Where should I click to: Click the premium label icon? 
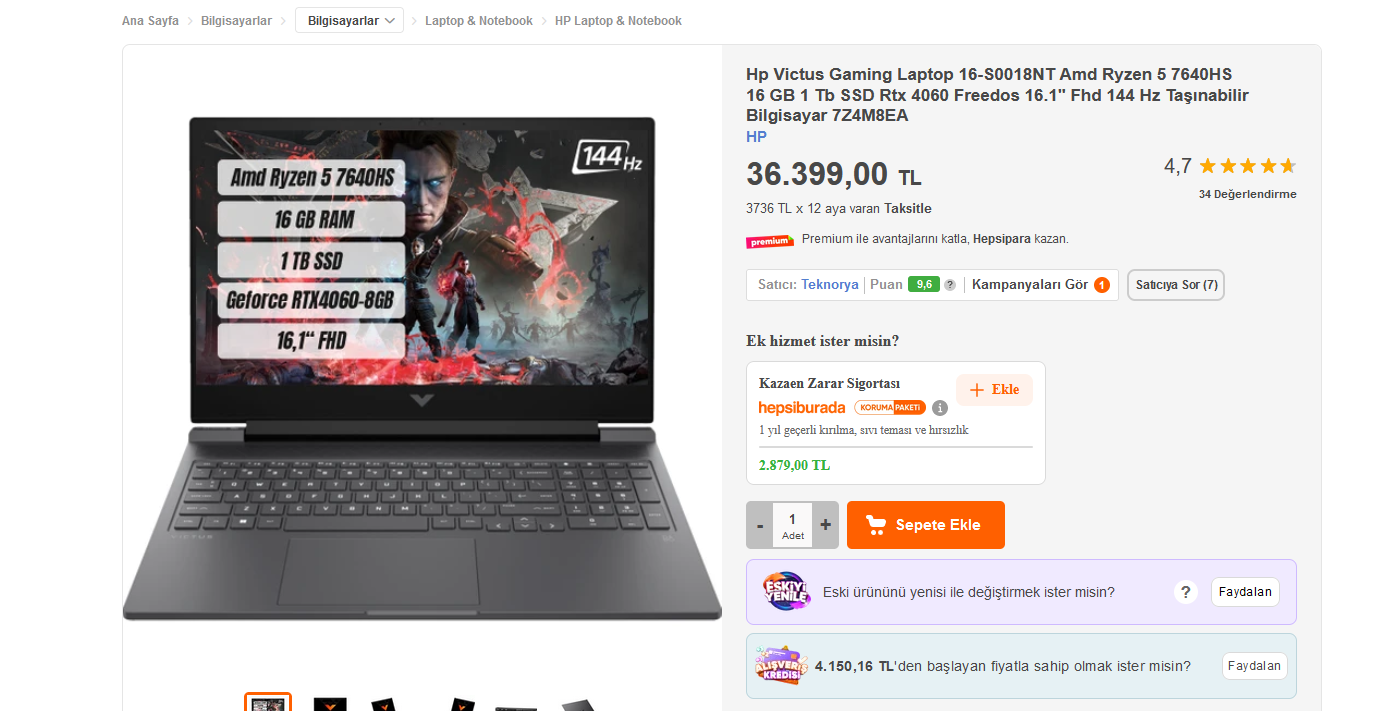point(770,241)
